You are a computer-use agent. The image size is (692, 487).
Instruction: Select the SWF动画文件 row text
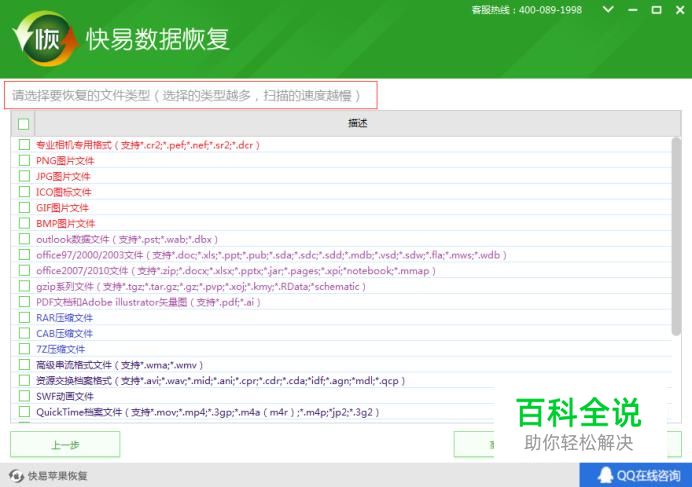click(x=65, y=396)
